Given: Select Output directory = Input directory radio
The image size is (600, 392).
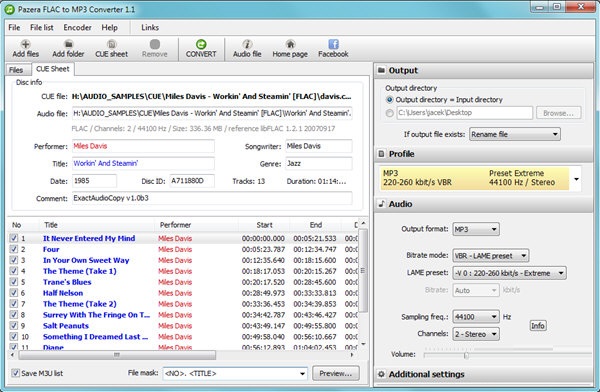Looking at the screenshot, I should pos(390,100).
